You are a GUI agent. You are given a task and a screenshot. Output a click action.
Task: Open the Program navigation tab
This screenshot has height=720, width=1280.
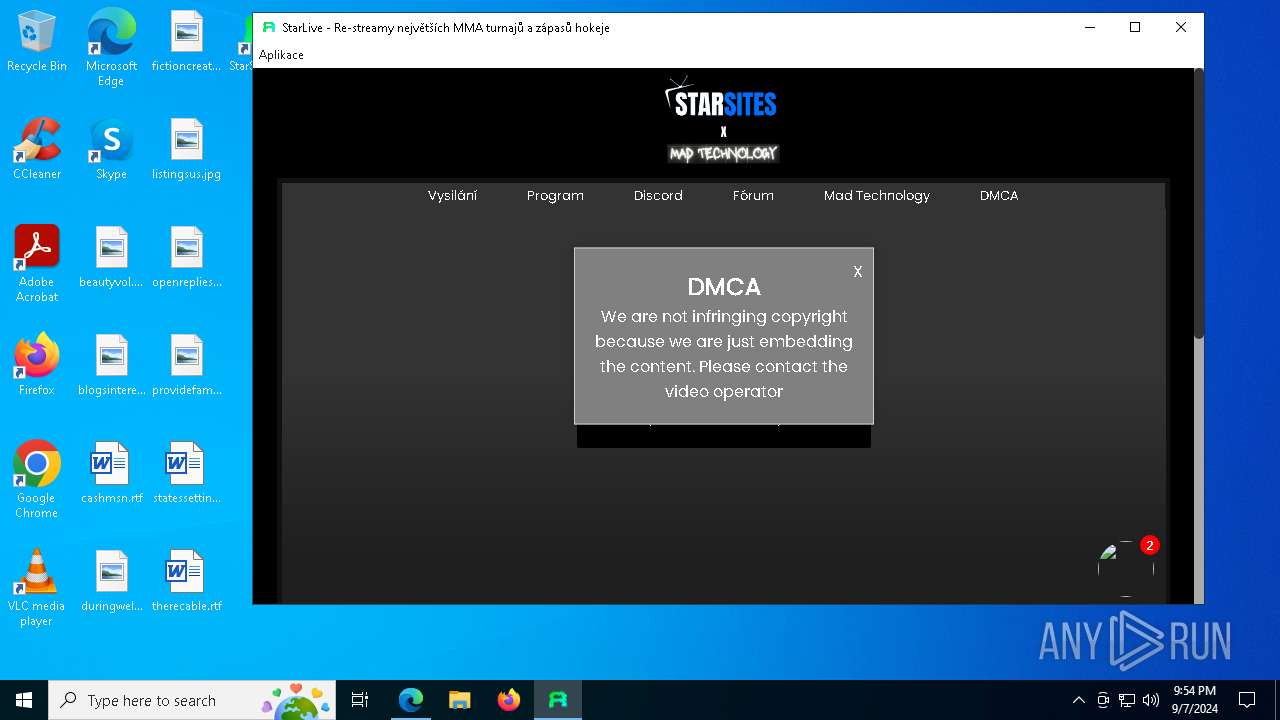[555, 196]
